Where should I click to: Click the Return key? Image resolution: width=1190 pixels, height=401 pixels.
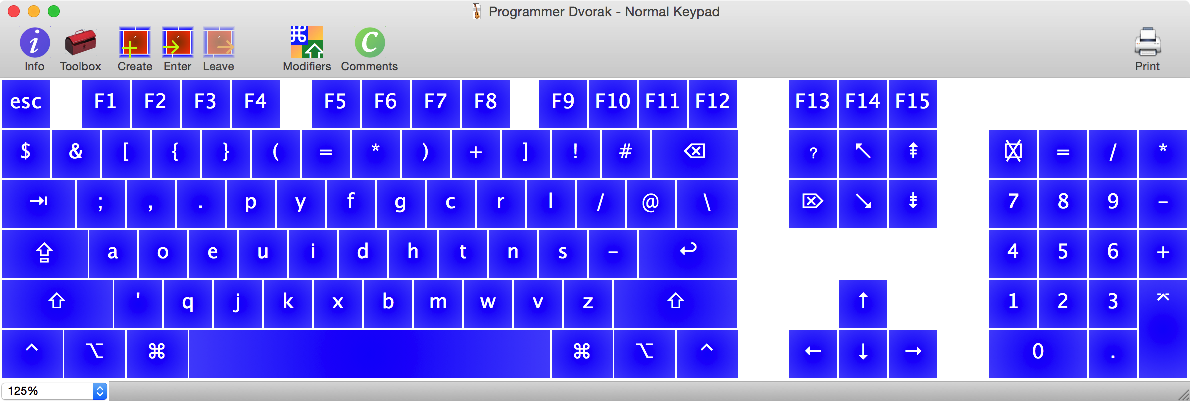[x=688, y=254]
